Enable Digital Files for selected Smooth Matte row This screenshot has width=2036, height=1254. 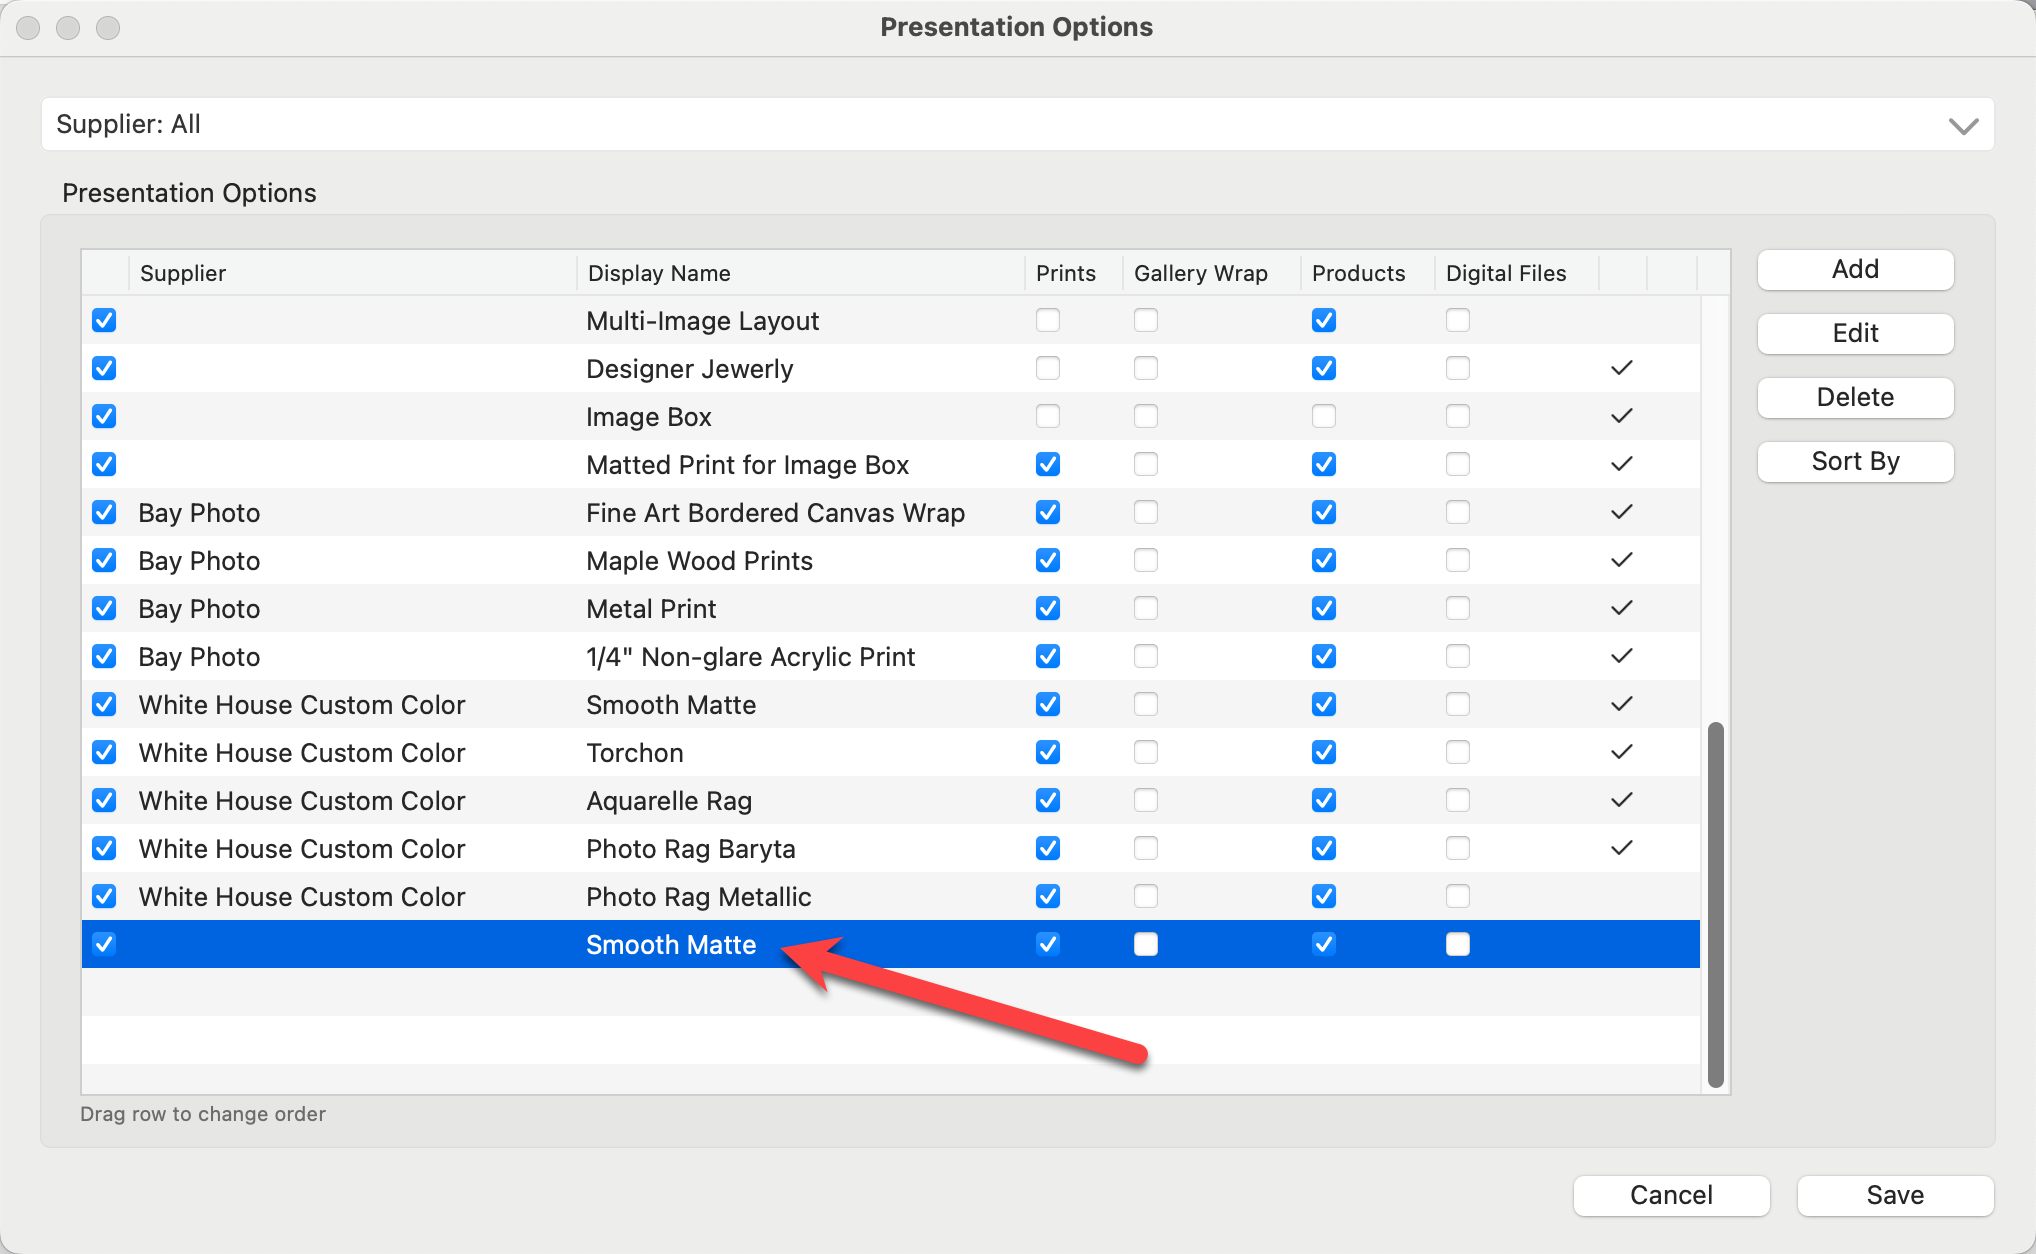coord(1458,944)
